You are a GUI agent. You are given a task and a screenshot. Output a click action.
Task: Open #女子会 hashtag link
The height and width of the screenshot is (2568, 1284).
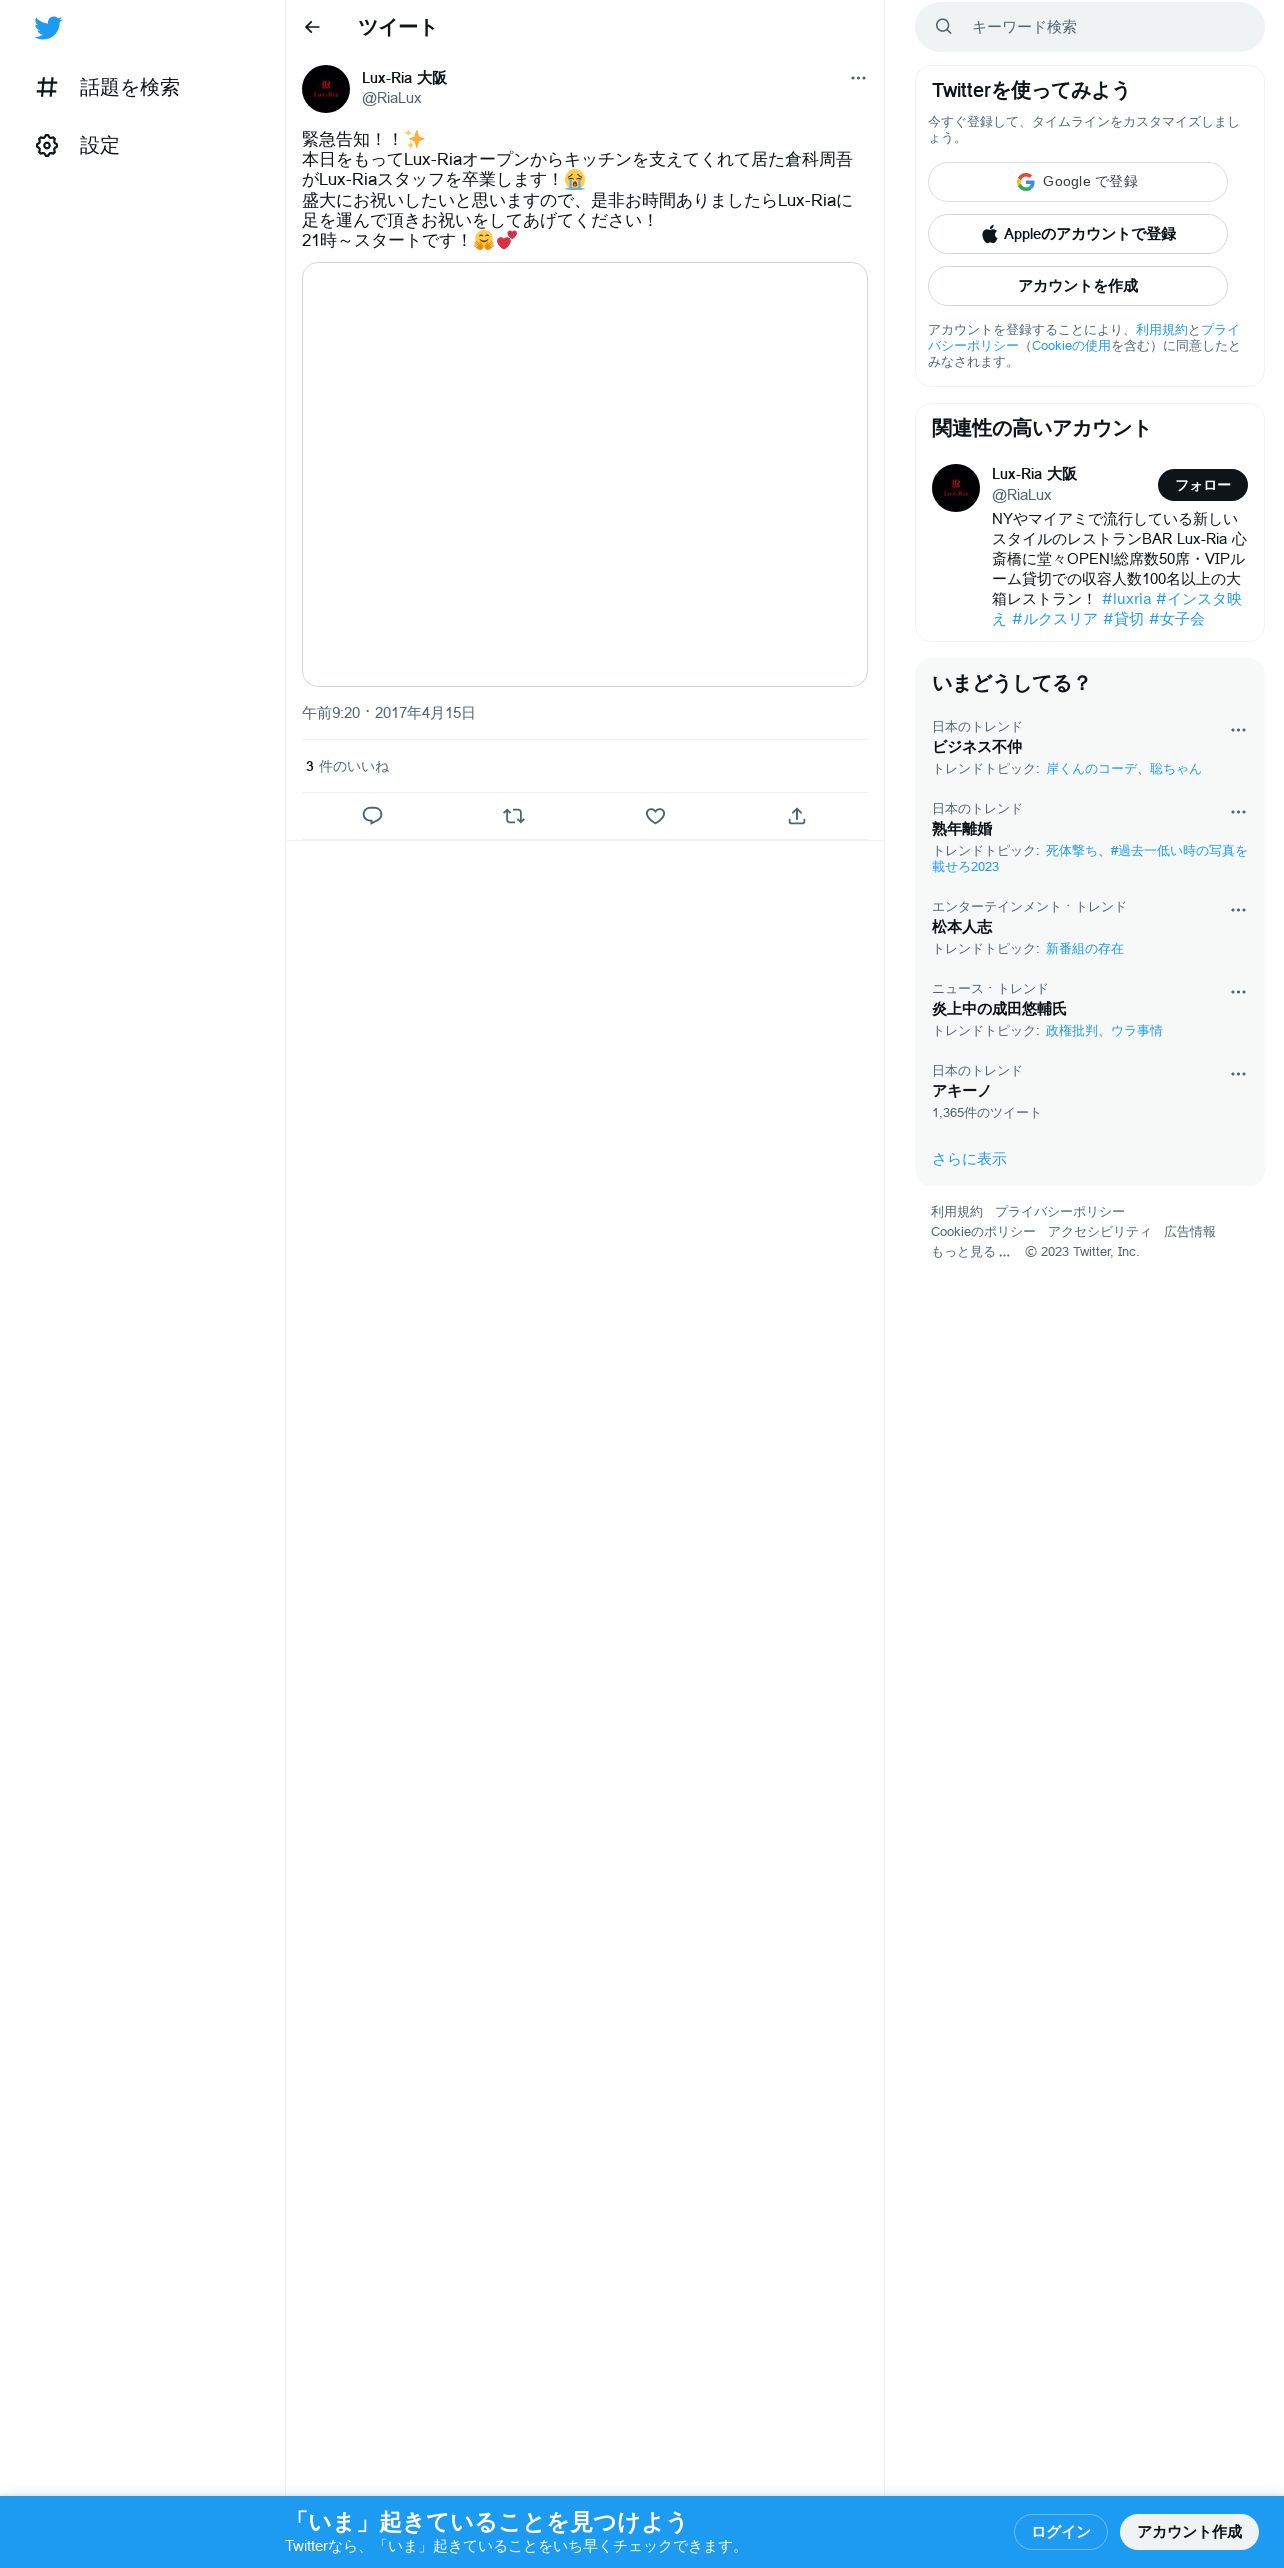tap(1176, 619)
